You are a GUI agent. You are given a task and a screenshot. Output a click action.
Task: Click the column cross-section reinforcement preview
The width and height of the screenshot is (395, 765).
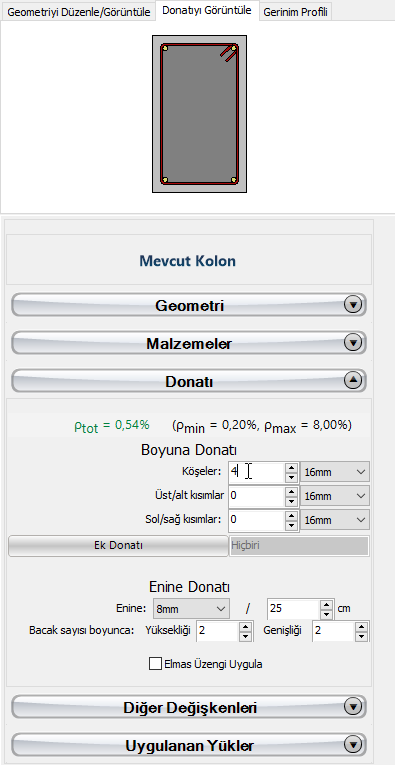tap(199, 114)
